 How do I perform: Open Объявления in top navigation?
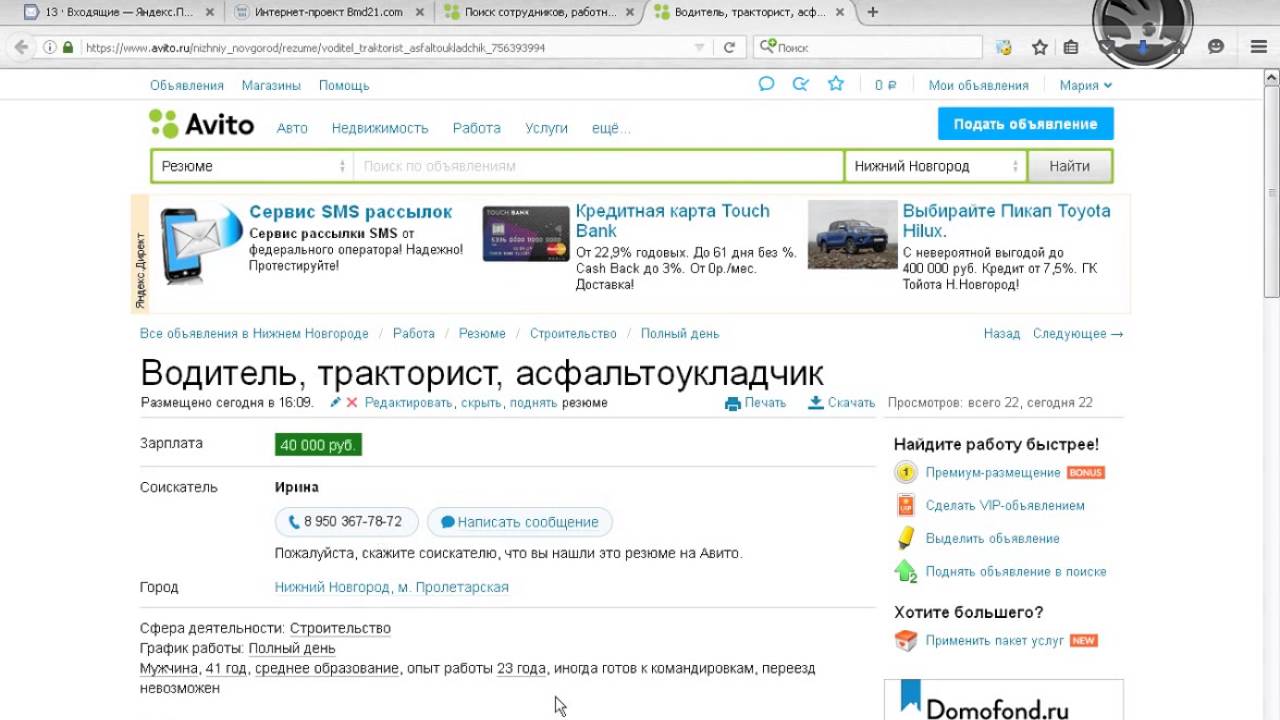tap(187, 85)
